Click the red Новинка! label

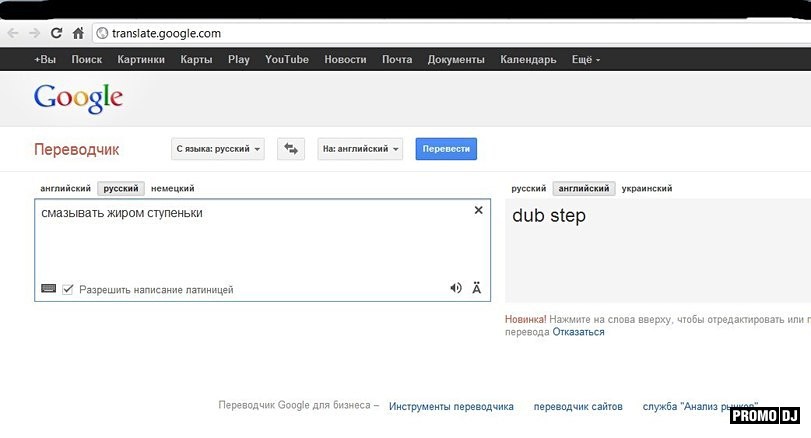(x=525, y=320)
